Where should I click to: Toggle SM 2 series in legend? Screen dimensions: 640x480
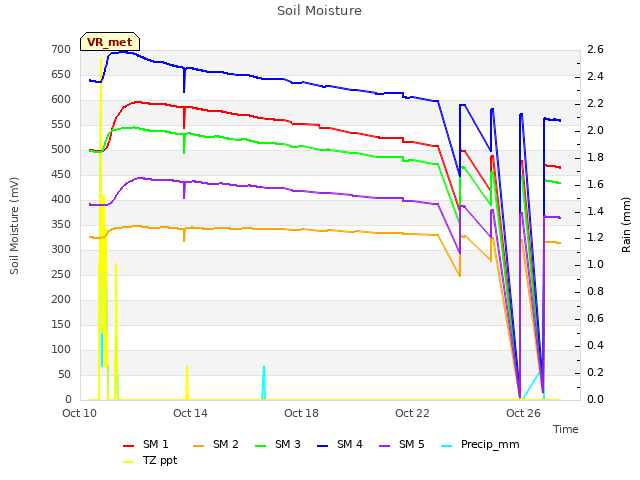click(216, 444)
